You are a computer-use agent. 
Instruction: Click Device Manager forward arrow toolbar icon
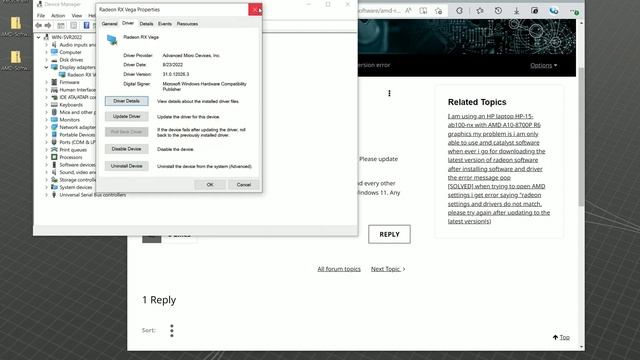click(48, 25)
